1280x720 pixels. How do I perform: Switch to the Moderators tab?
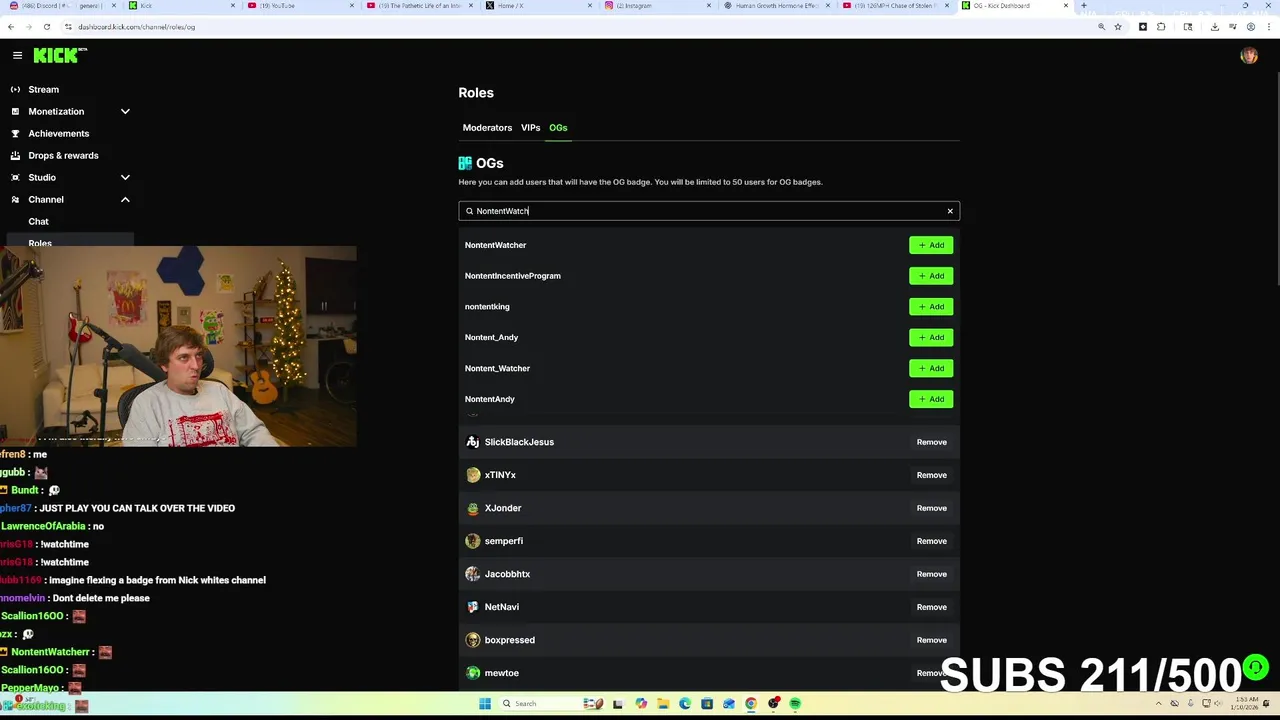tap(487, 128)
